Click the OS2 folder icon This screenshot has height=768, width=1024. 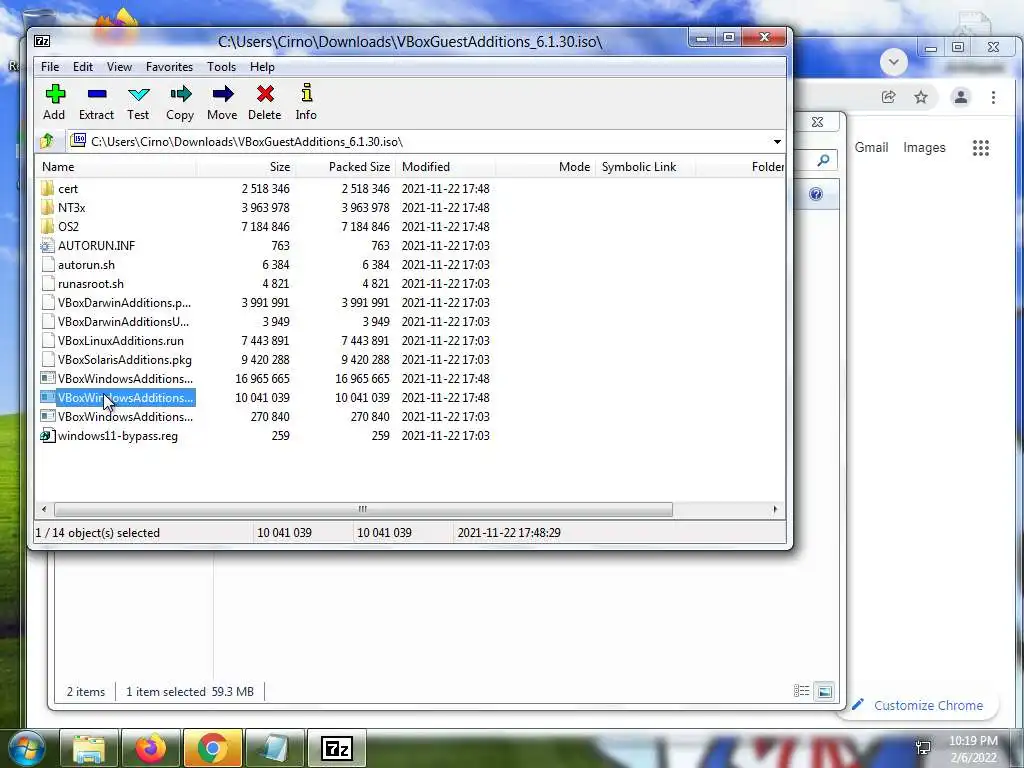47,227
